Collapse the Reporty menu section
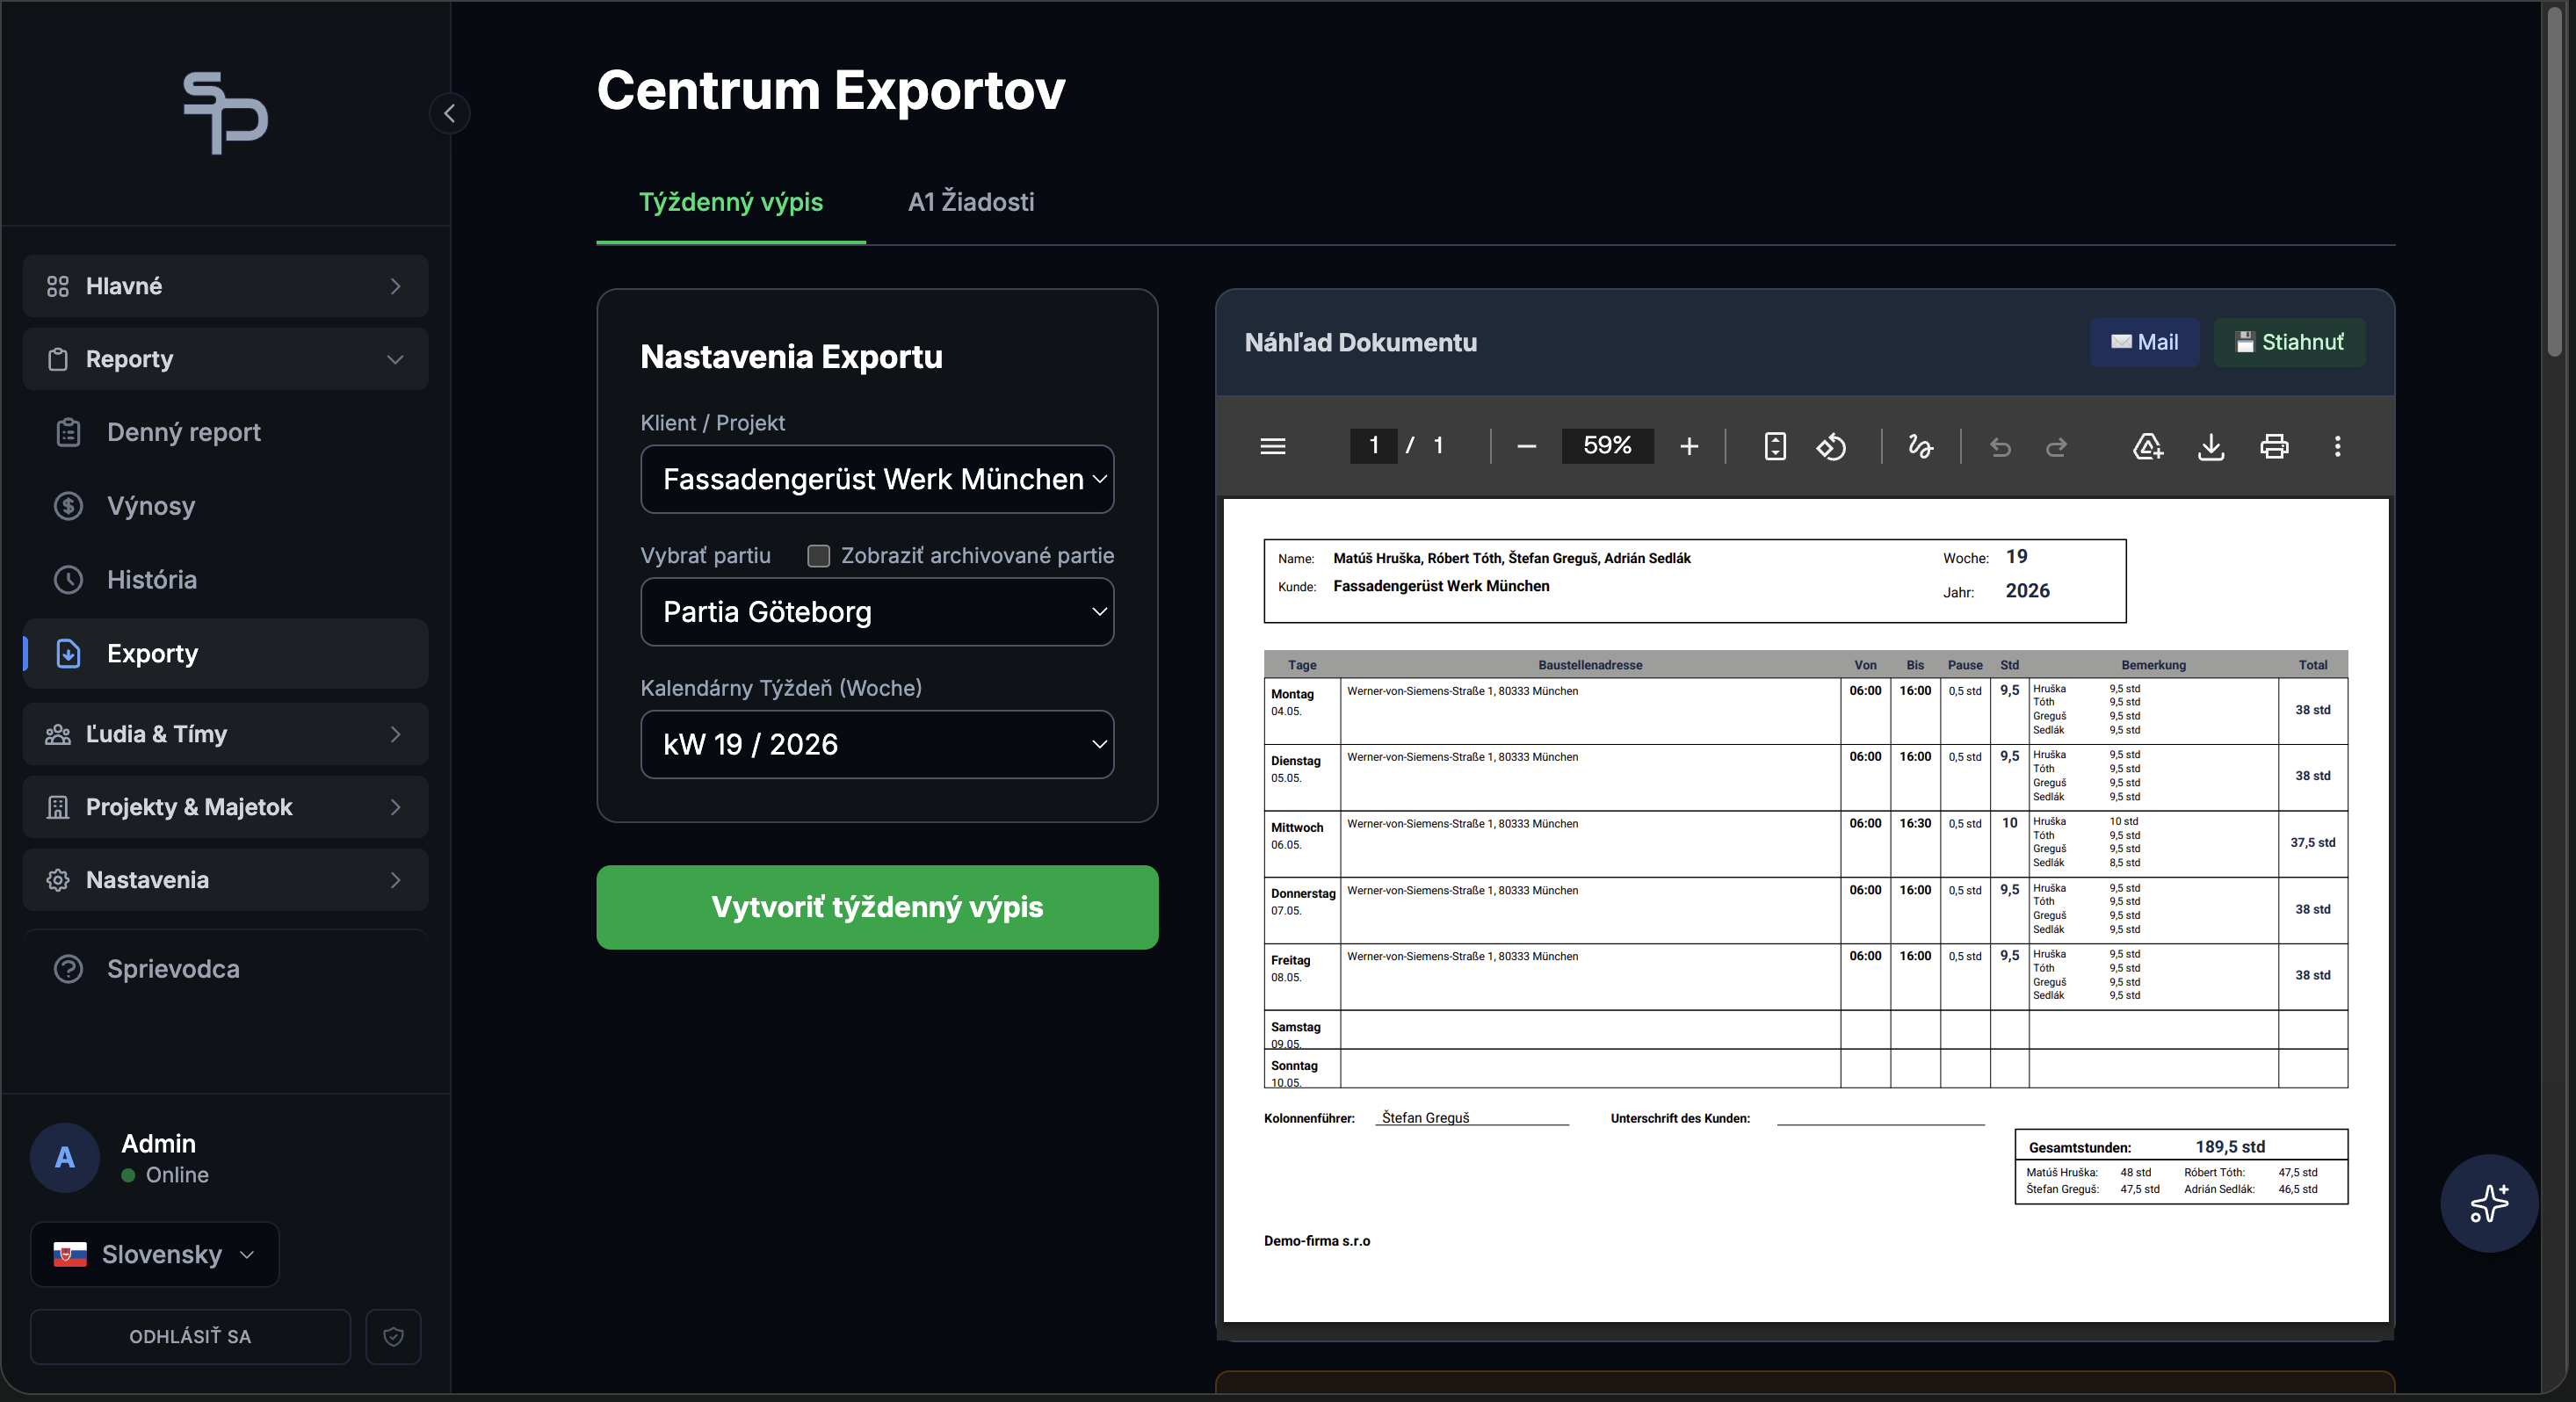 point(226,359)
